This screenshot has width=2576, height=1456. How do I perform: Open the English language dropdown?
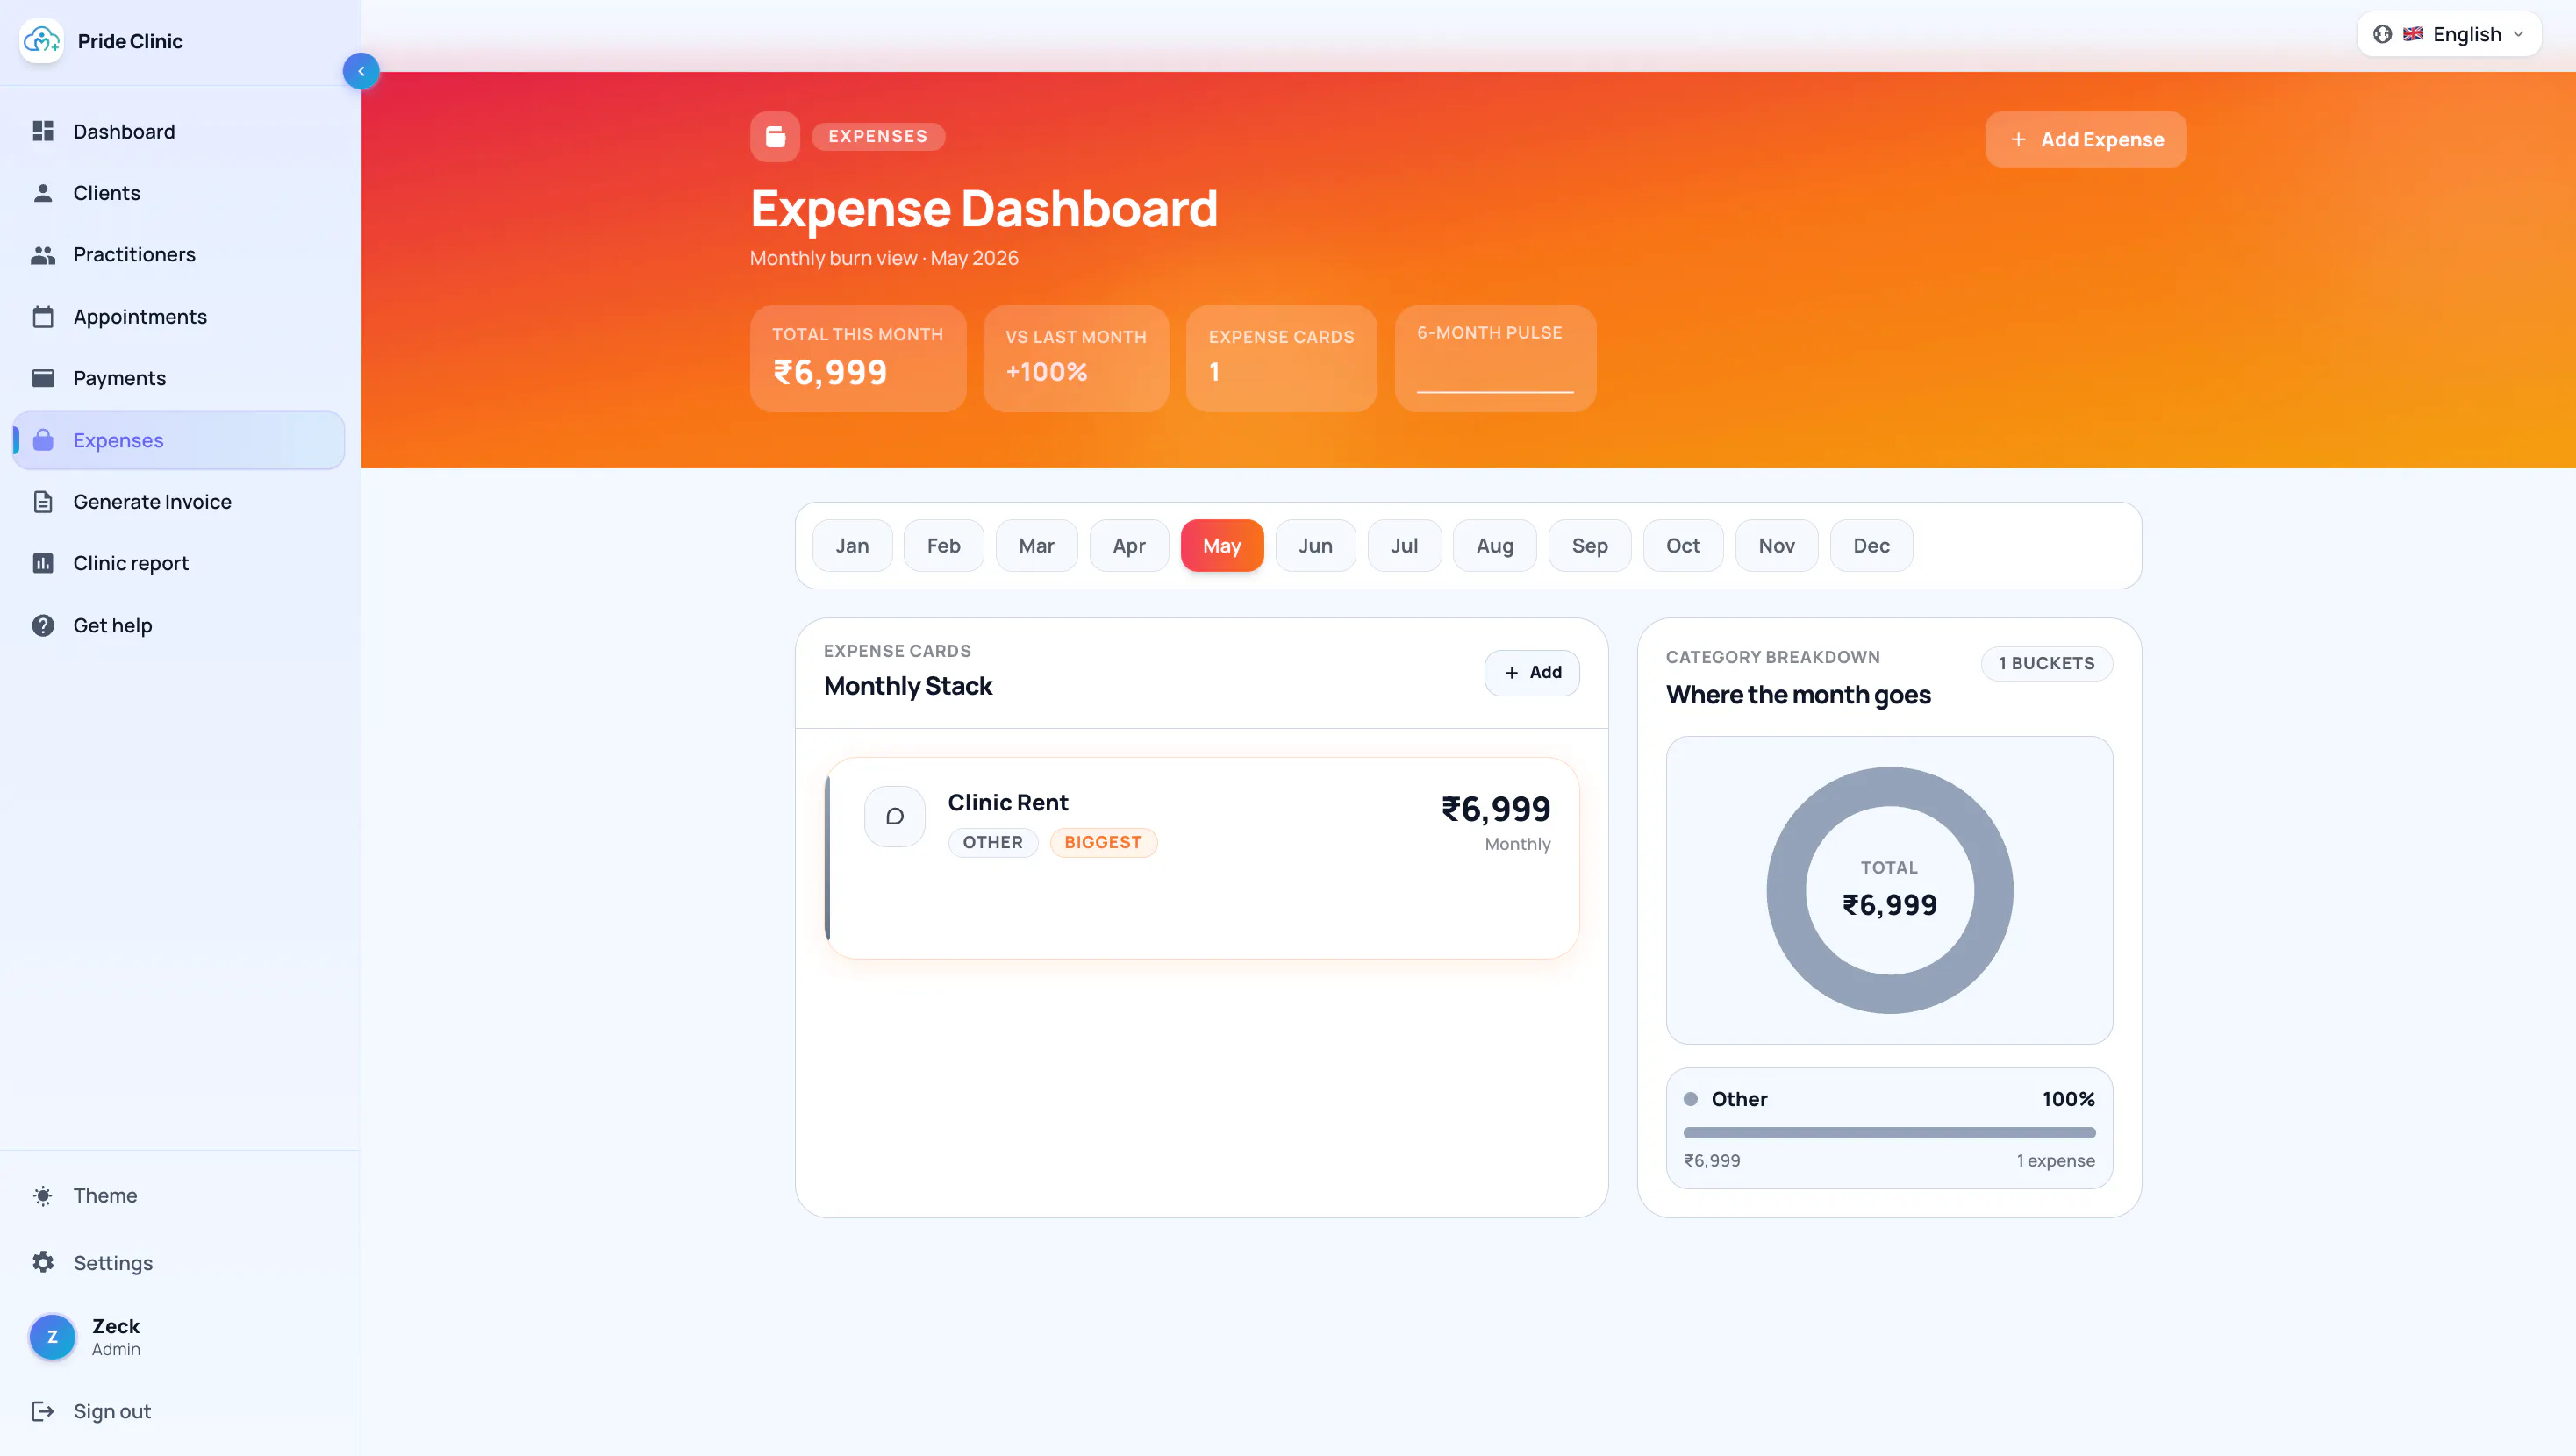(2449, 34)
